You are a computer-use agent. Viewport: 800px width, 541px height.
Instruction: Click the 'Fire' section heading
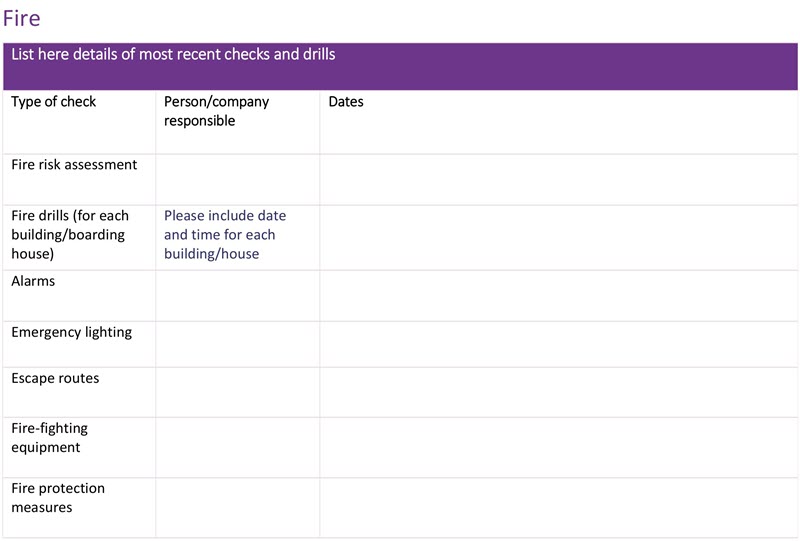(x=22, y=18)
